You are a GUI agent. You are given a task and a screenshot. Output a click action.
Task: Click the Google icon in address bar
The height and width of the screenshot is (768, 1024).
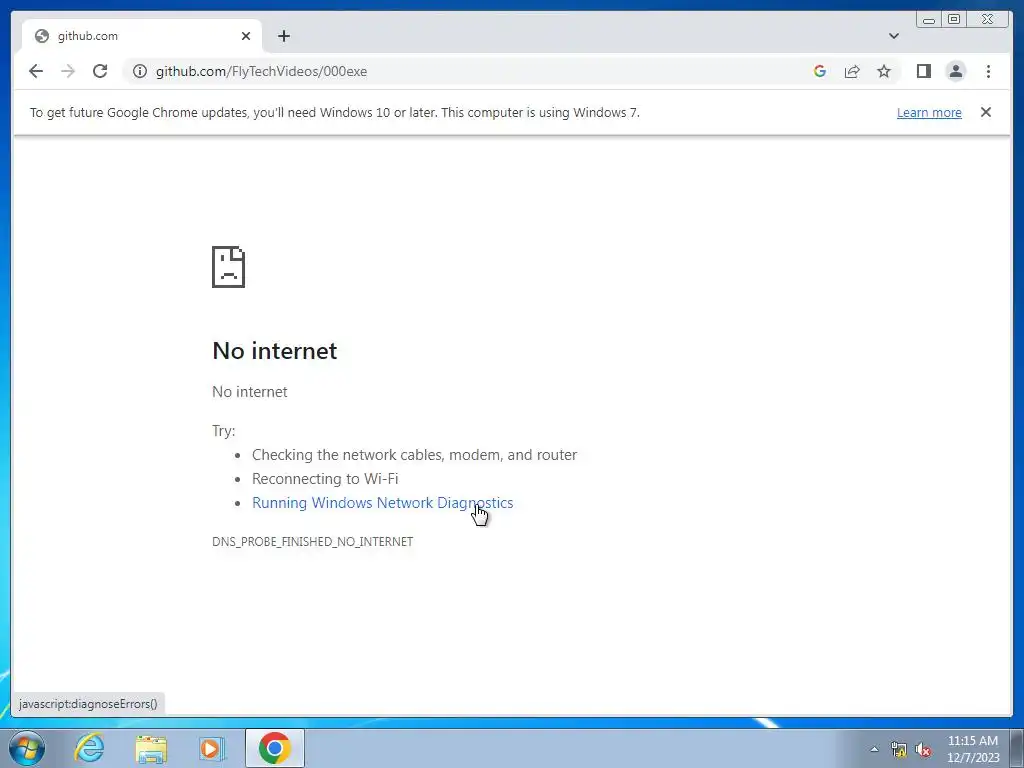[x=820, y=71]
